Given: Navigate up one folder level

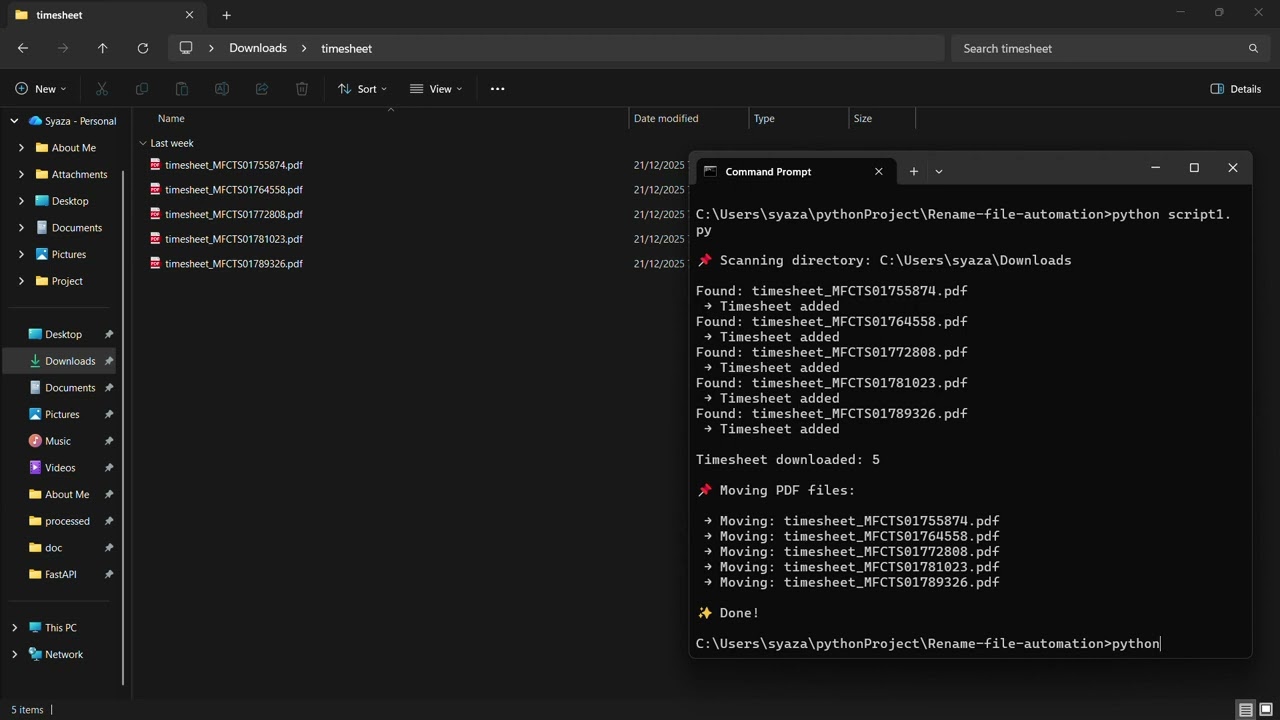Looking at the screenshot, I should [102, 48].
